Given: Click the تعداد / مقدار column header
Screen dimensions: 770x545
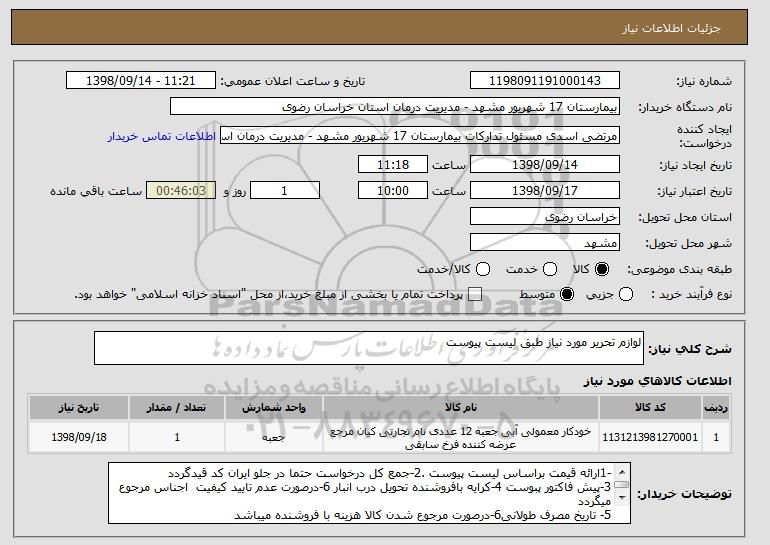Looking at the screenshot, I should (x=177, y=408).
